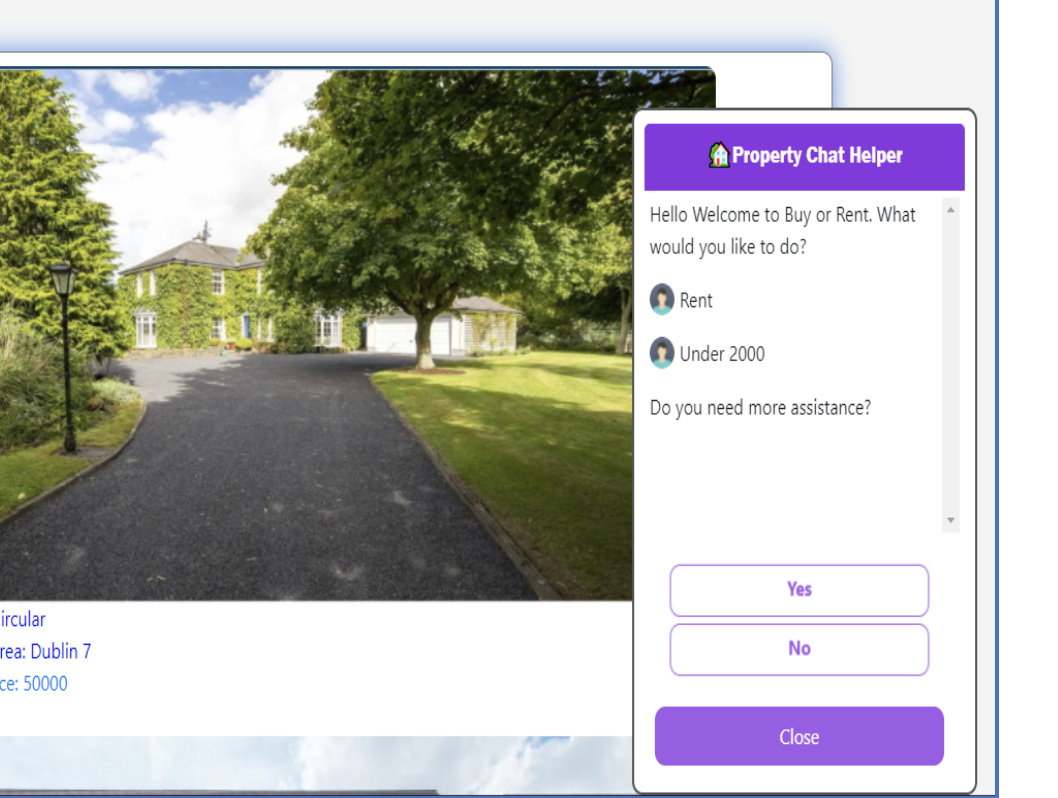Open the next property image below
1058x798 pixels.
(x=316, y=766)
